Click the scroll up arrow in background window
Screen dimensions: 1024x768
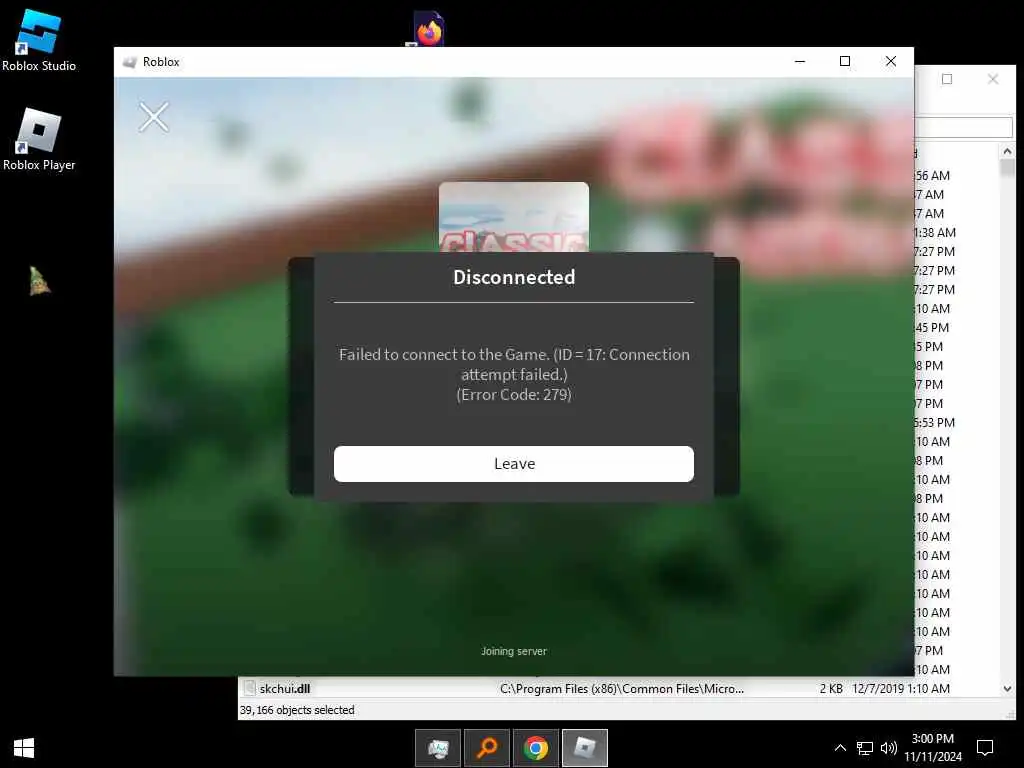1007,151
